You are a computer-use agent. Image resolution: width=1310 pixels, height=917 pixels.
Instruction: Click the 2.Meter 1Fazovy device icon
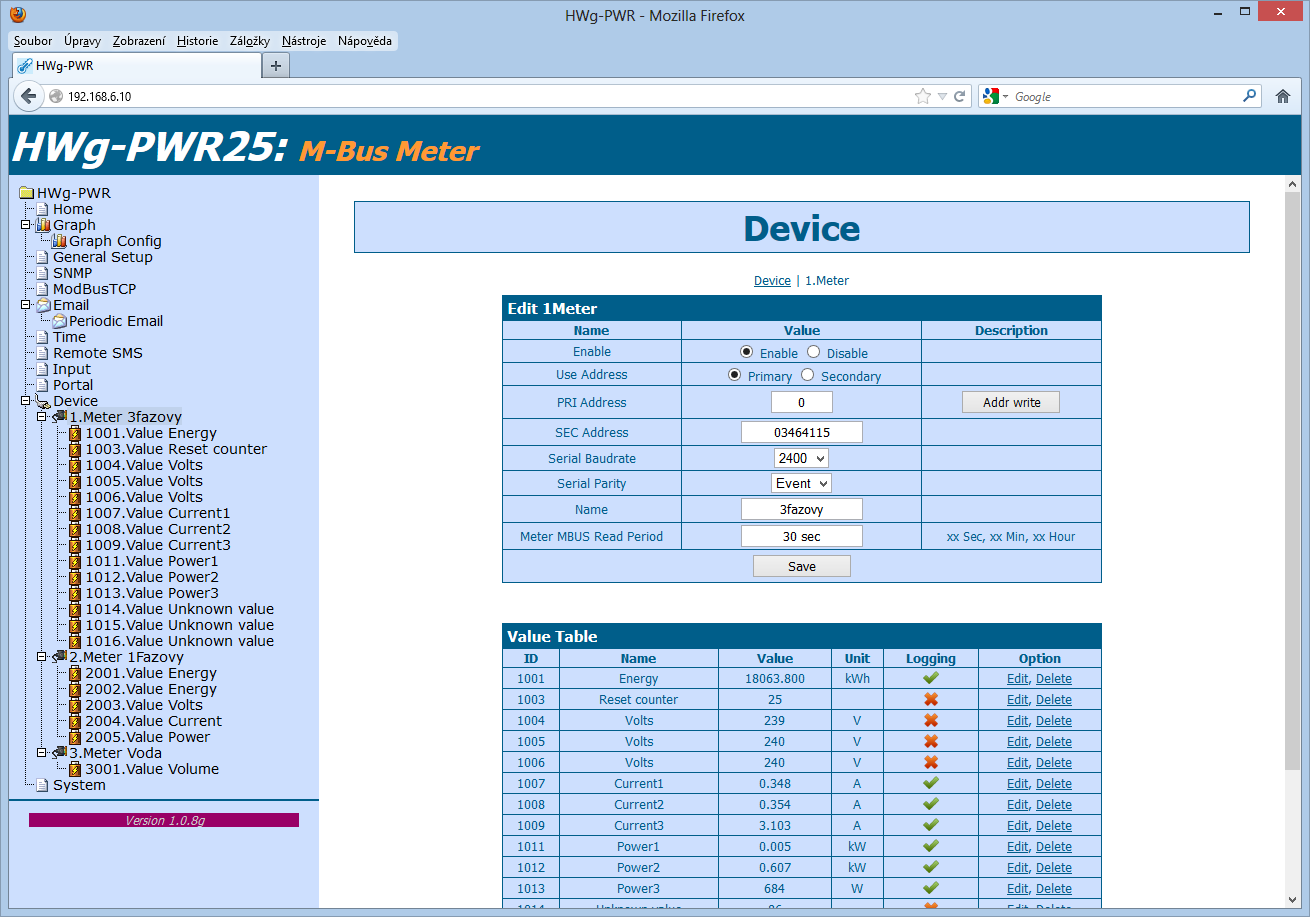point(59,657)
